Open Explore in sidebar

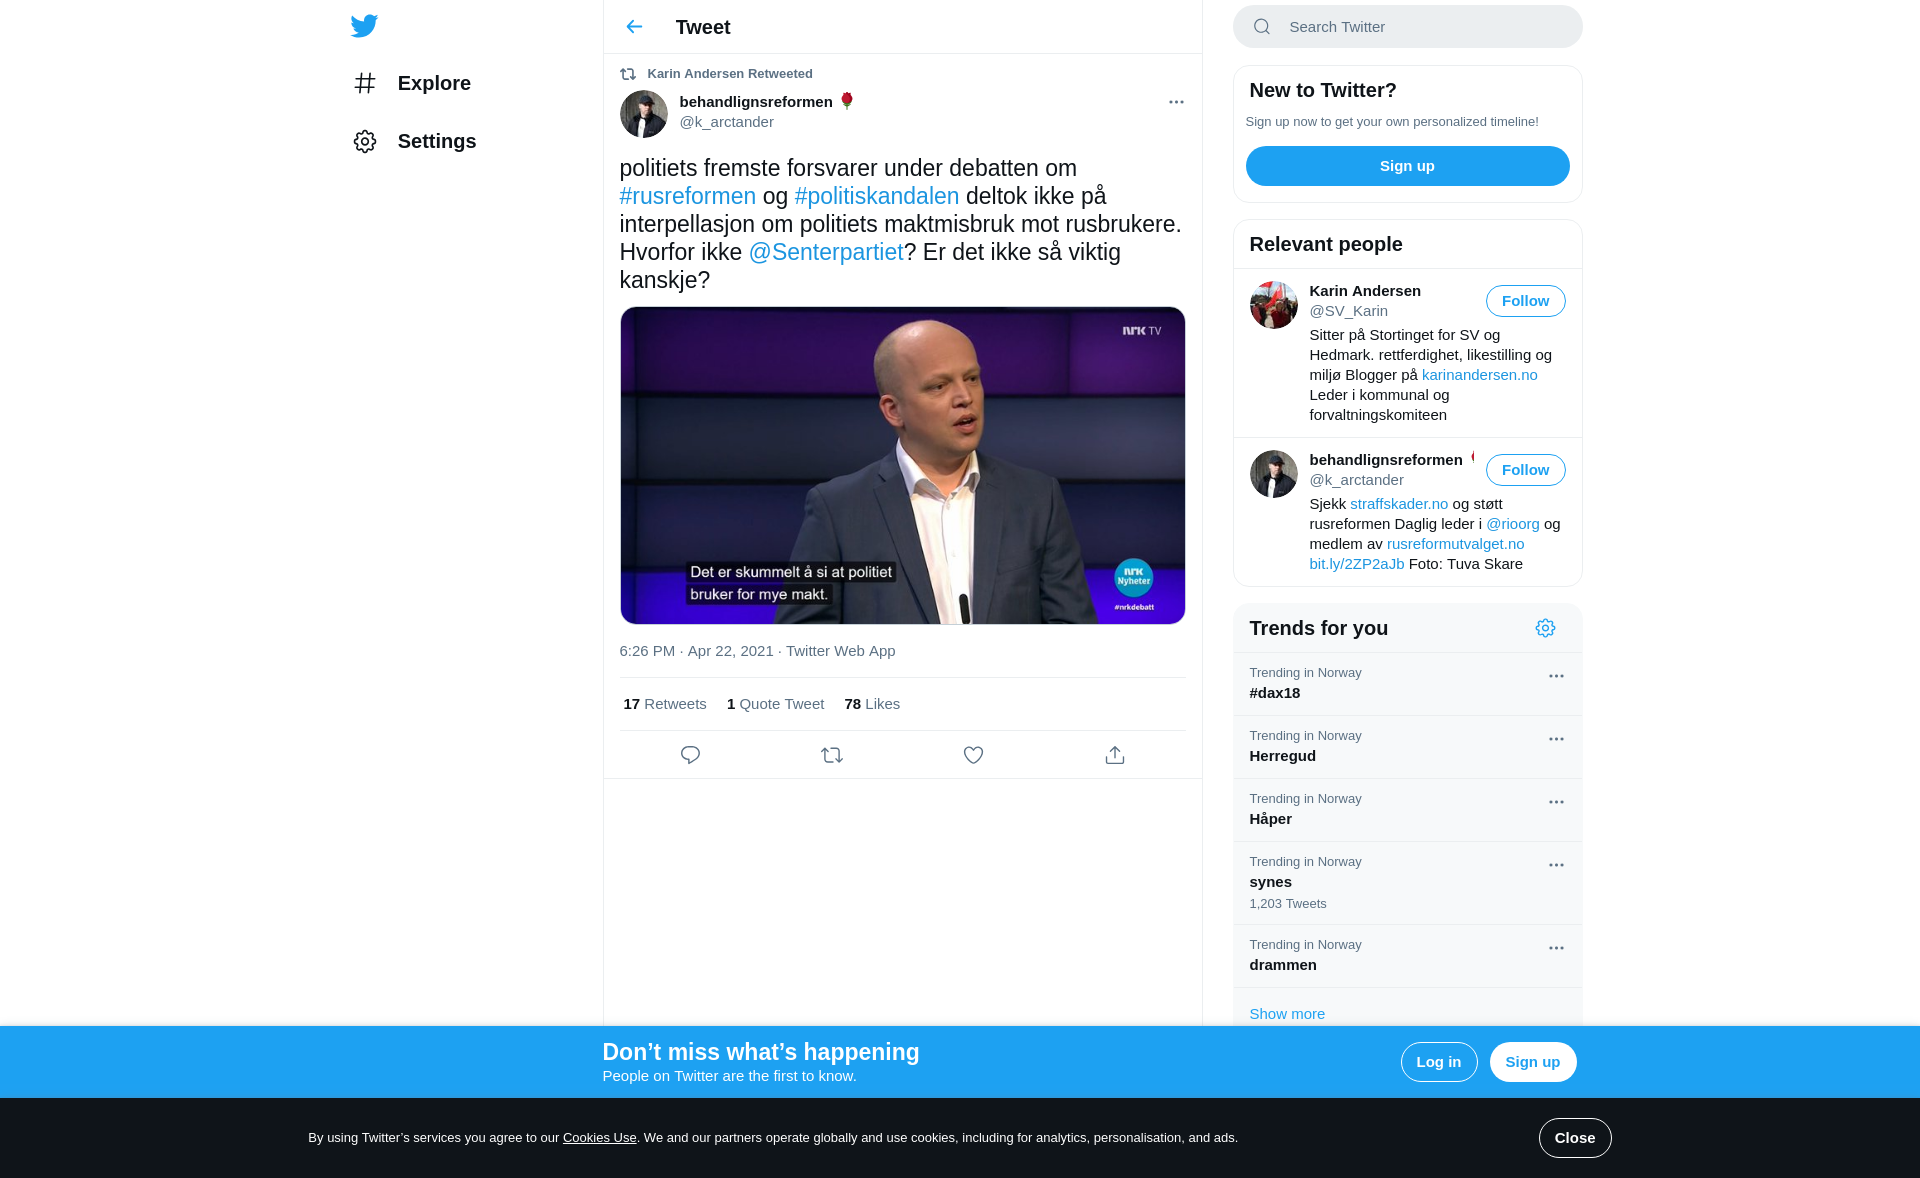pos(434,83)
